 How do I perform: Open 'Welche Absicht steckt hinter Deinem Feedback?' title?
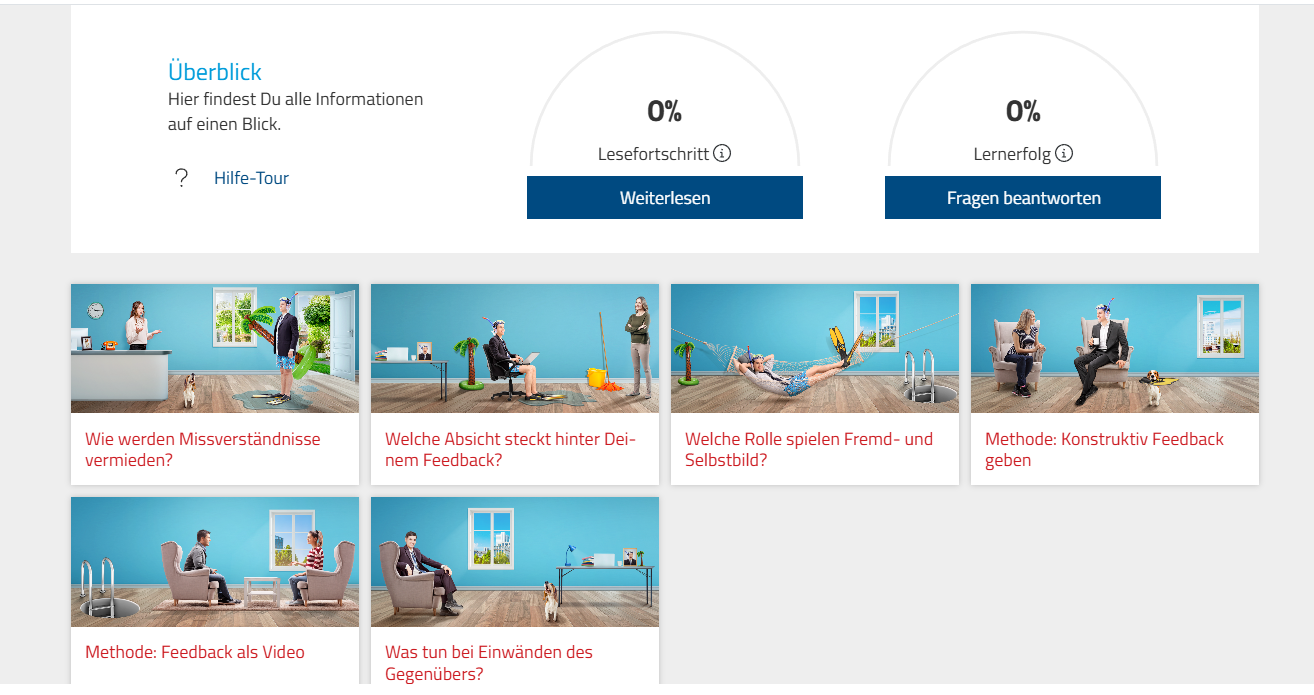pos(510,450)
